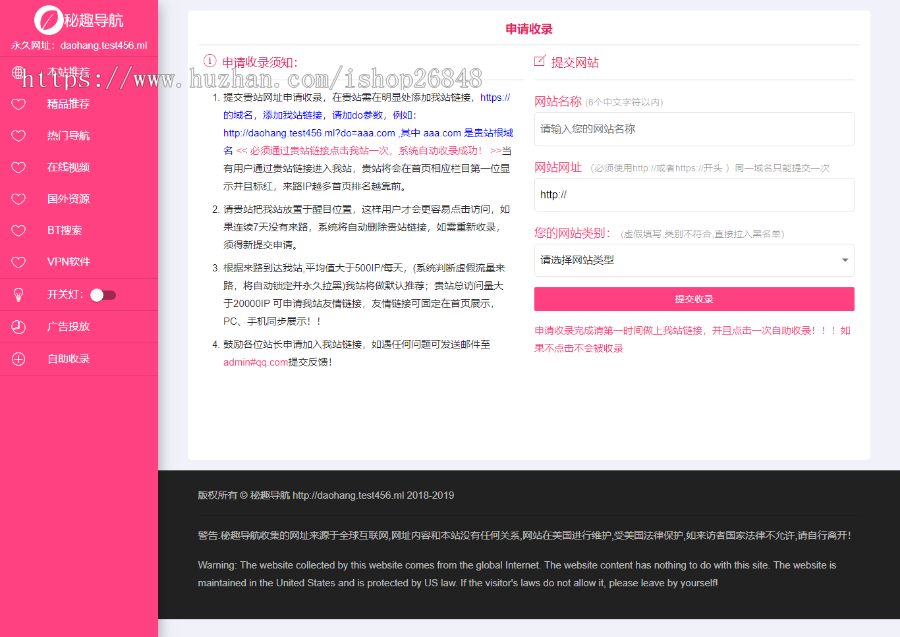900x637 pixels.
Task: Click the red 申请收录完成请第一时间 notice text
Action: 693,339
